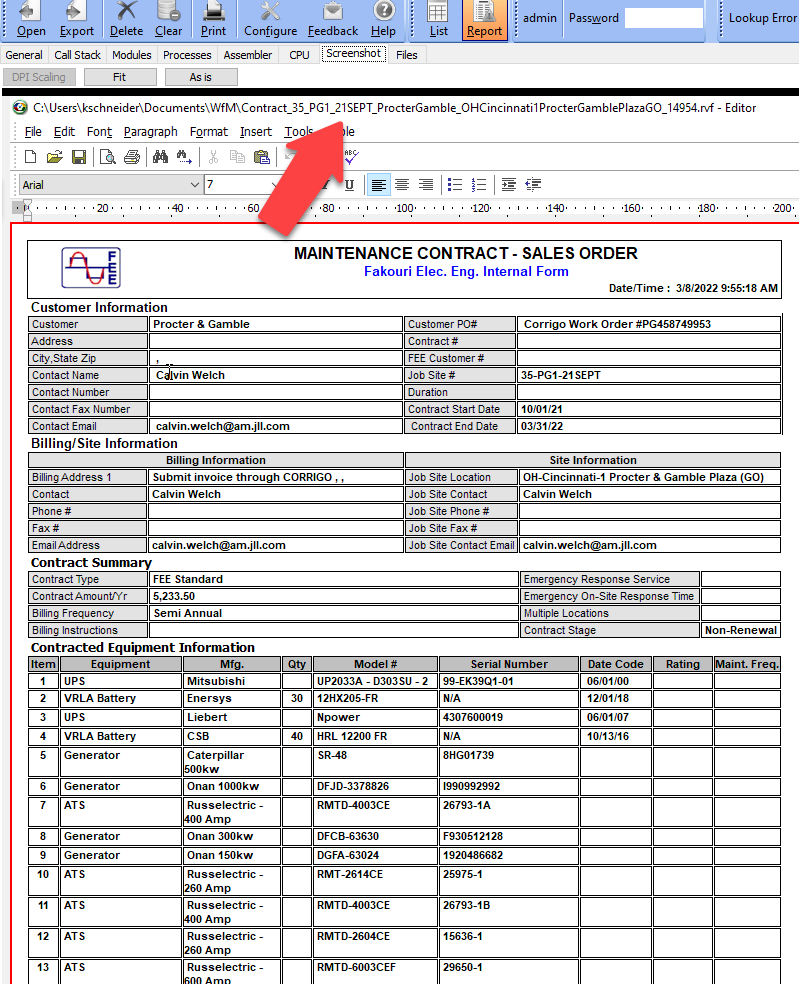
Task: Open Print Preview magnifier icon
Action: pyautogui.click(x=108, y=157)
